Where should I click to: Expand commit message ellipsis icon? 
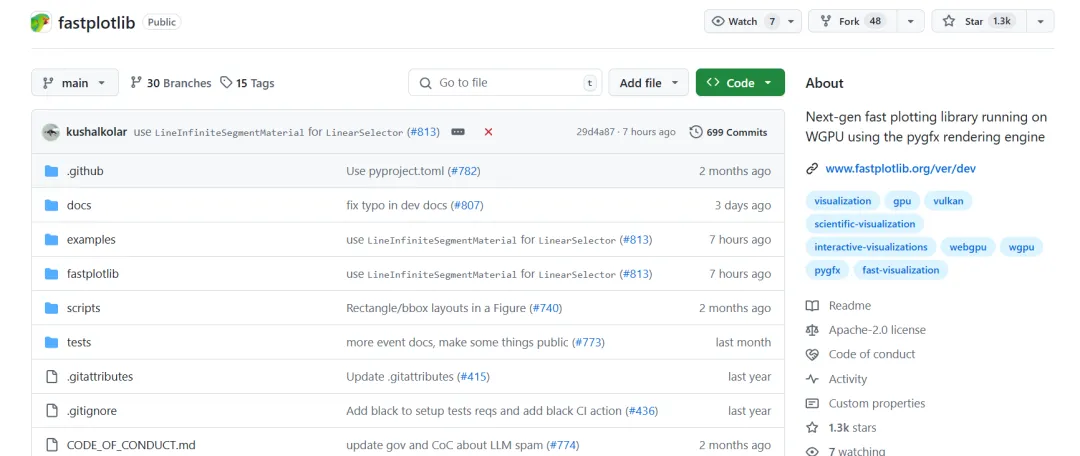(458, 132)
